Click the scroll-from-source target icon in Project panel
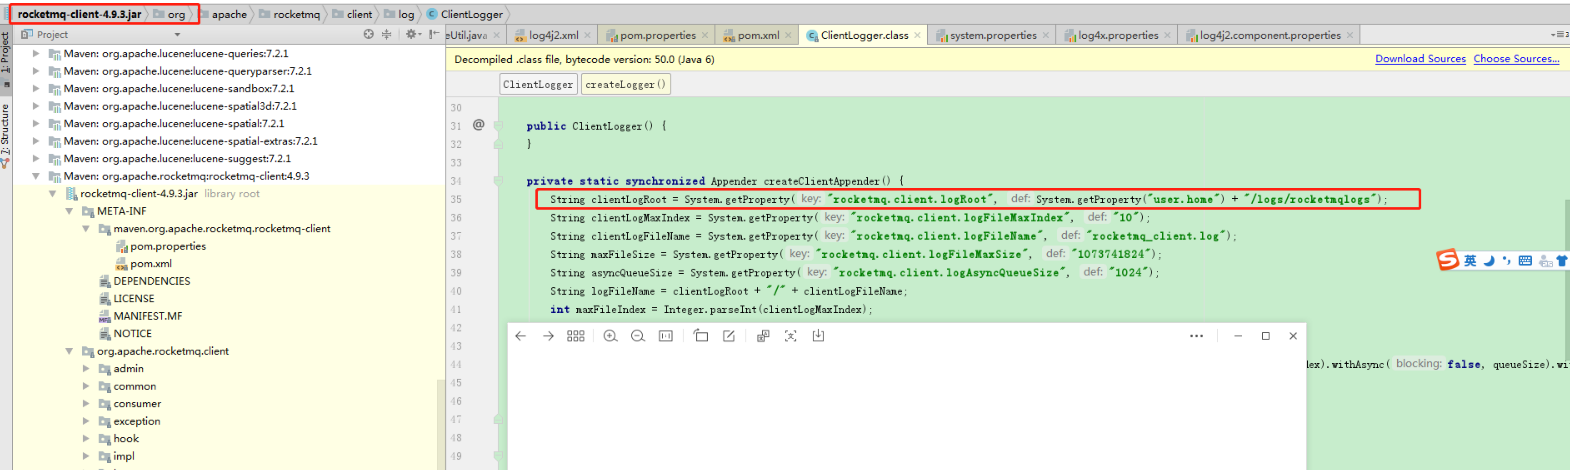Viewport: 1570px width, 470px height. (369, 34)
